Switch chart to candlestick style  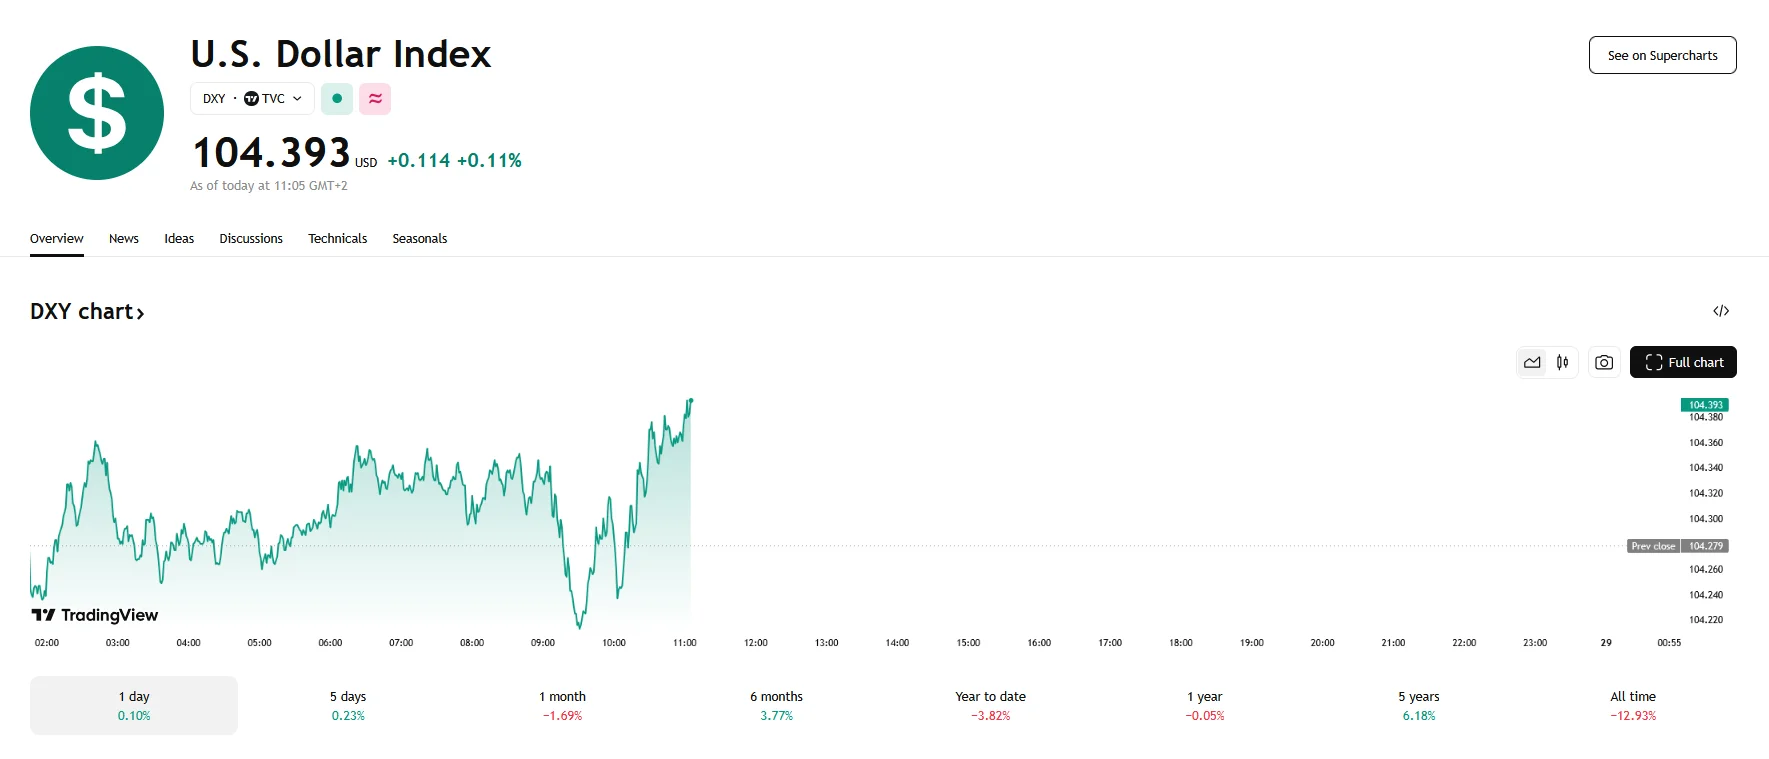[1562, 362]
